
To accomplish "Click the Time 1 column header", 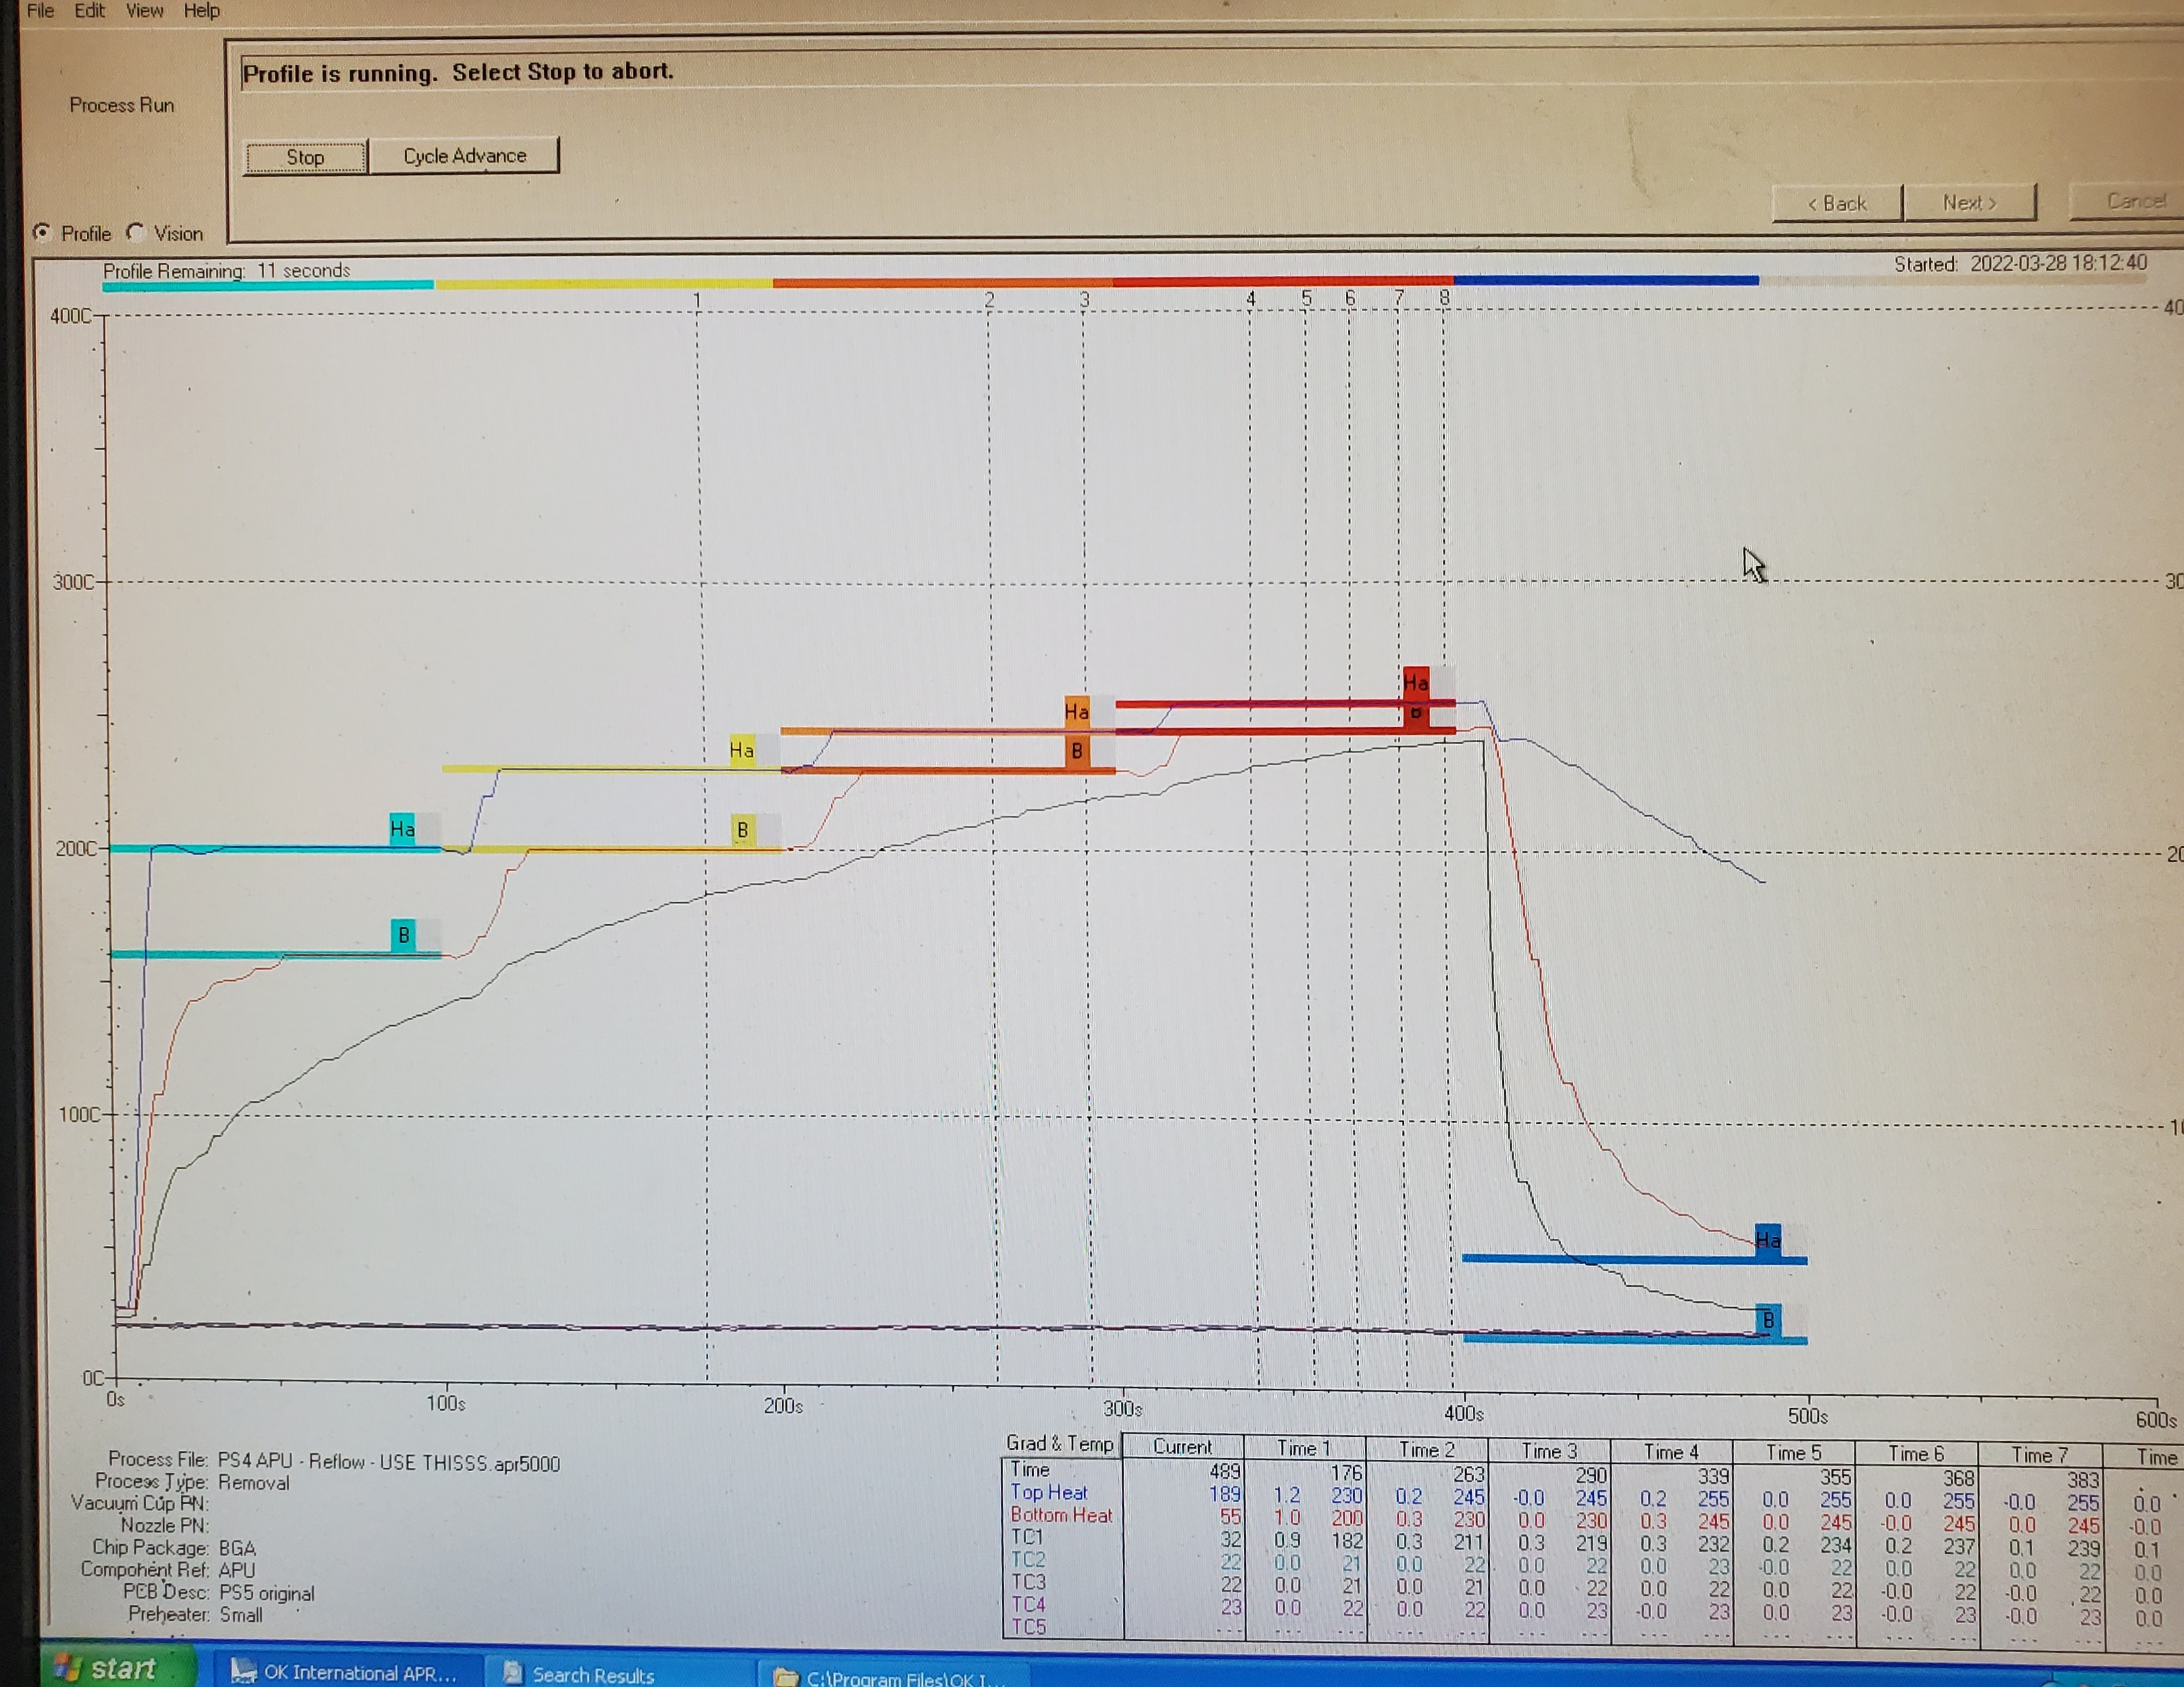I will [x=1304, y=1448].
